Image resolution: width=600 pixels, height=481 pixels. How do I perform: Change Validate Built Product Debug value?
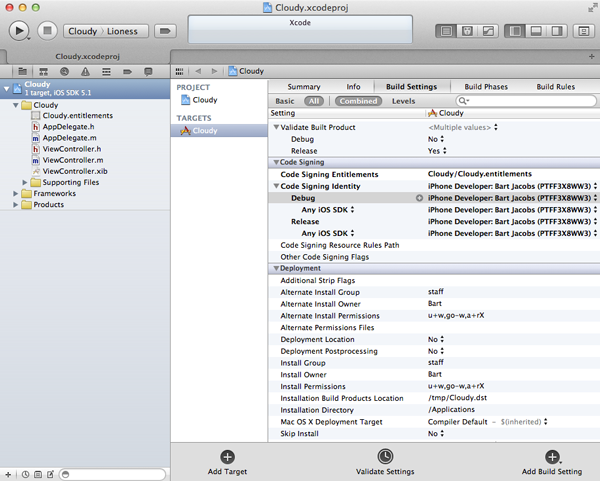coord(436,139)
